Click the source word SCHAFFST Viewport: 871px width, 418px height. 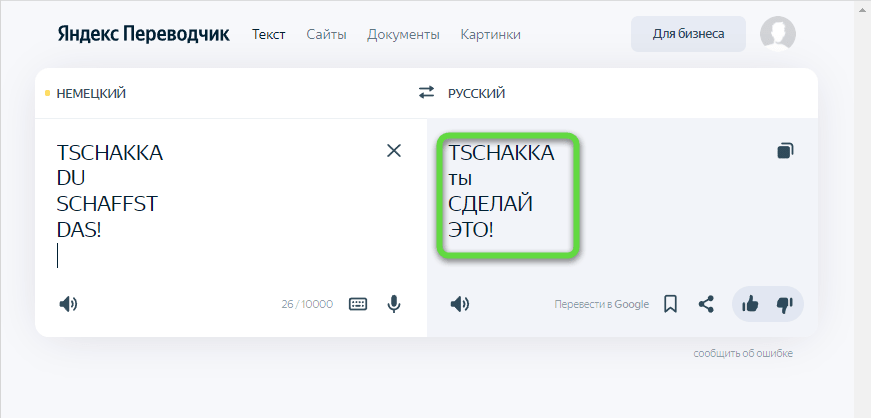(107, 204)
